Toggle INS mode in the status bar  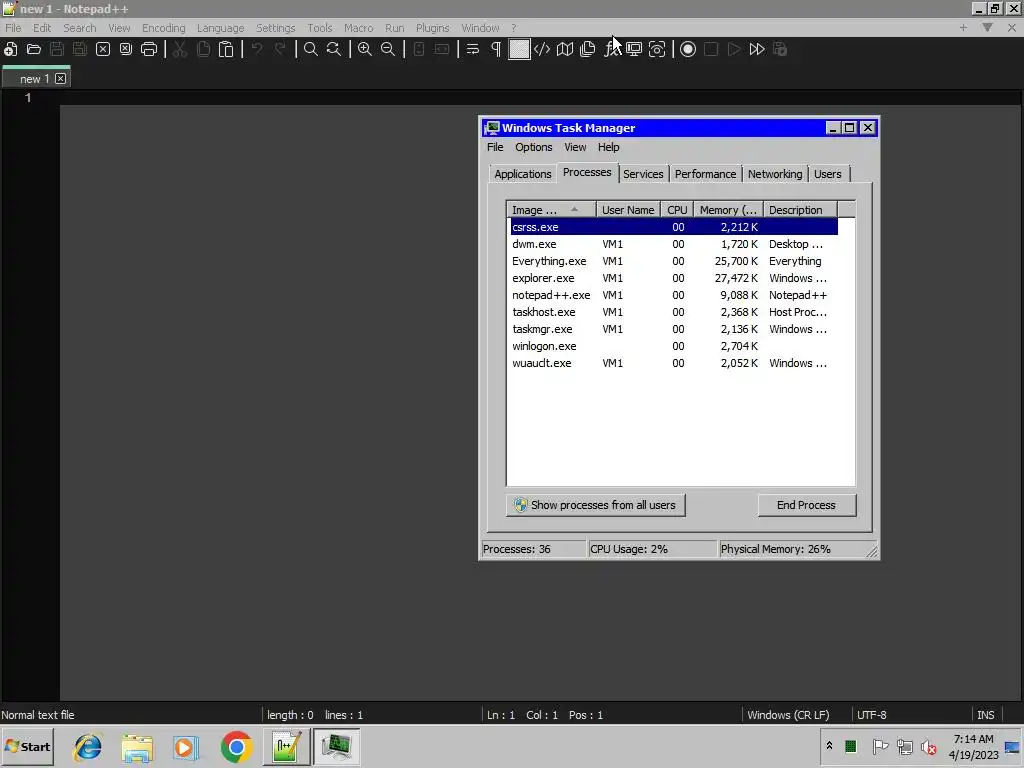985,715
